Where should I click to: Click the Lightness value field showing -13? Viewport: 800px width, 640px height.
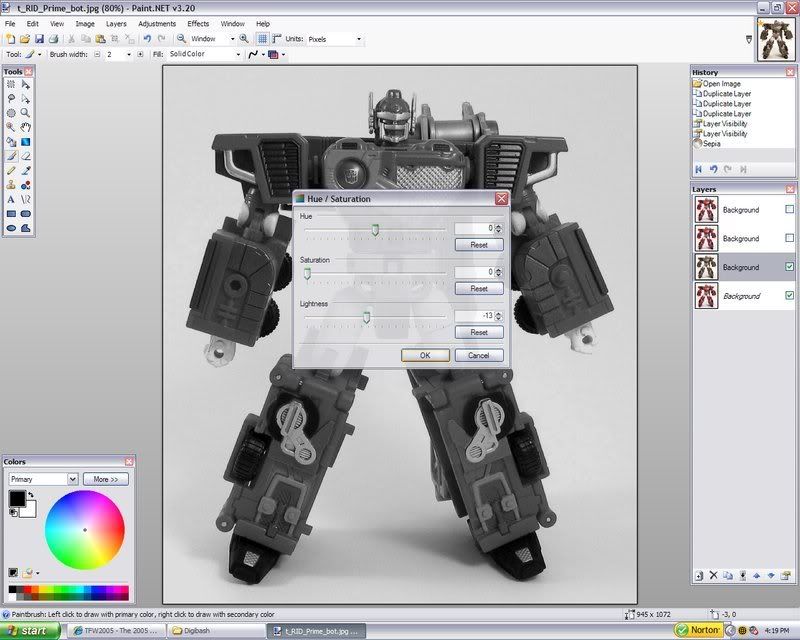(474, 316)
